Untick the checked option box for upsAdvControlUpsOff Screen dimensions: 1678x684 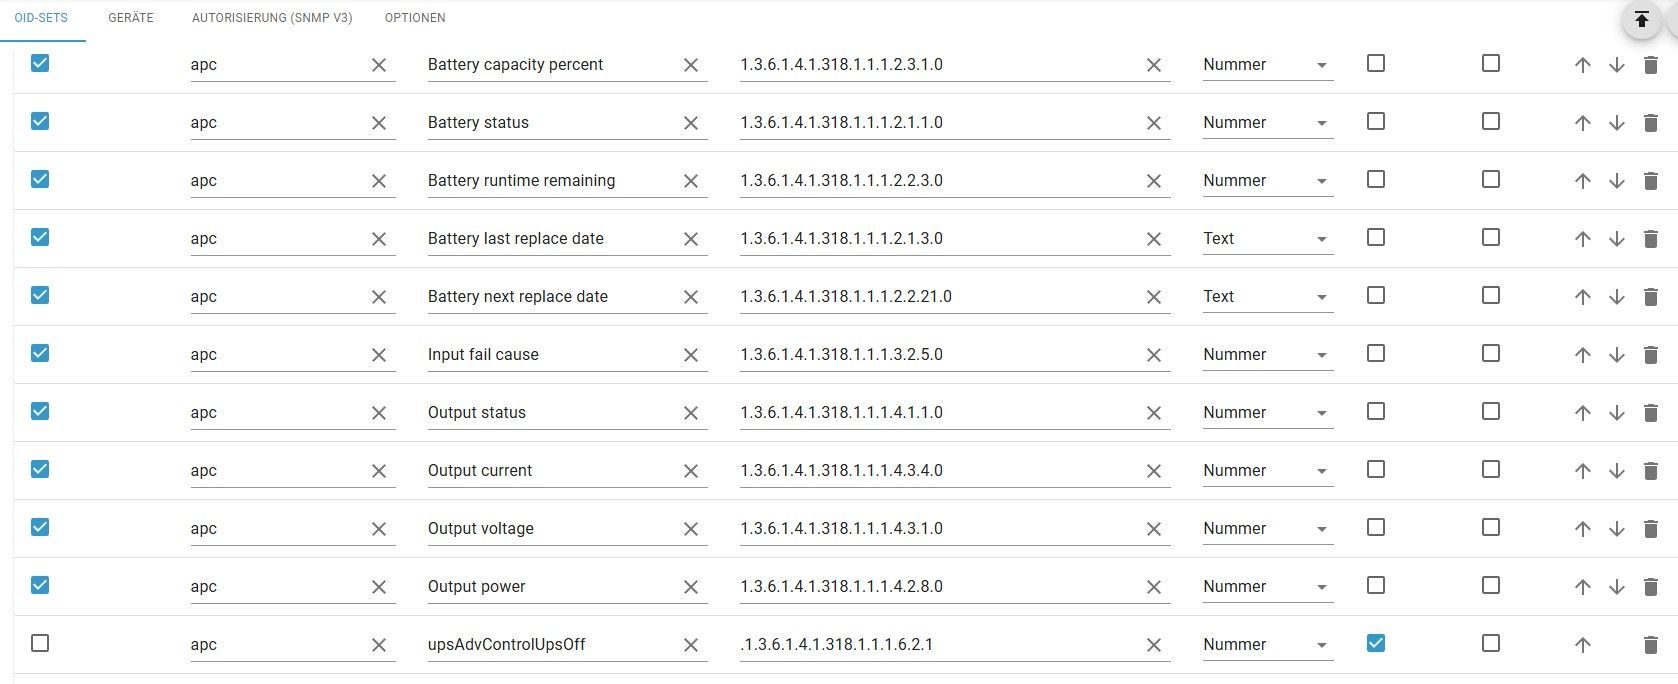[1376, 643]
